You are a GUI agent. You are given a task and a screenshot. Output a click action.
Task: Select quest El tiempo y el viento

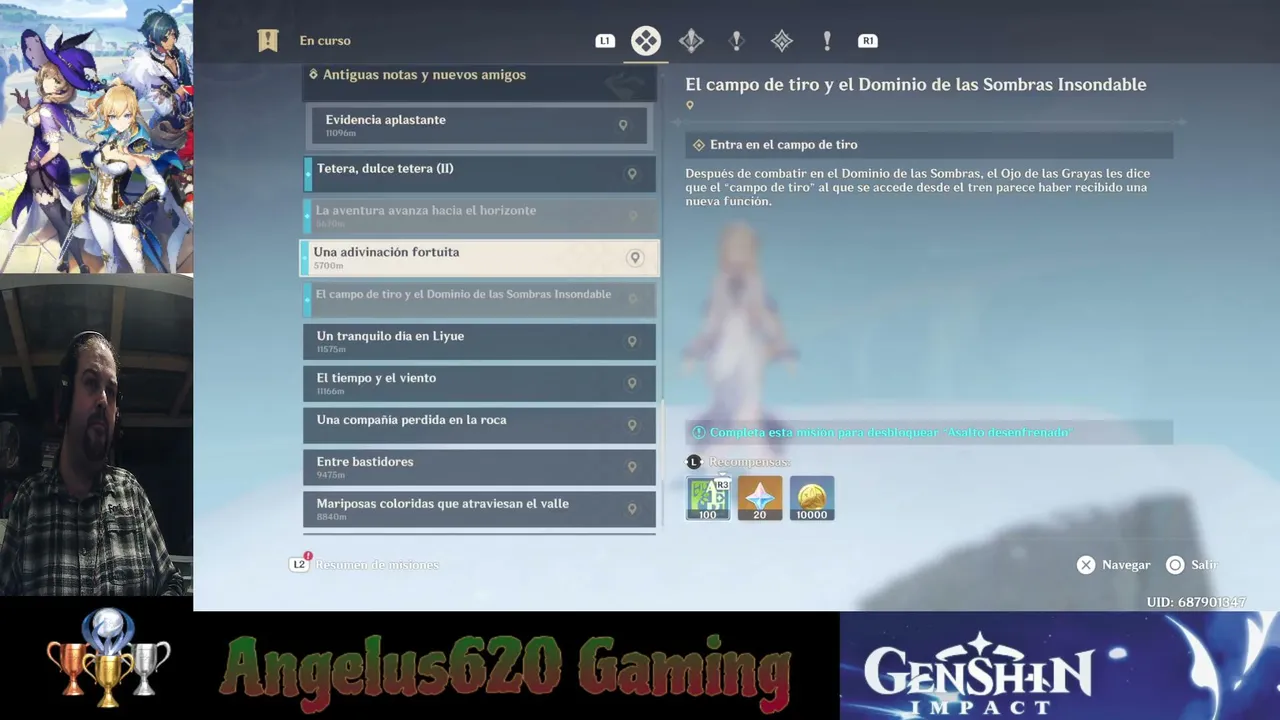coord(480,384)
